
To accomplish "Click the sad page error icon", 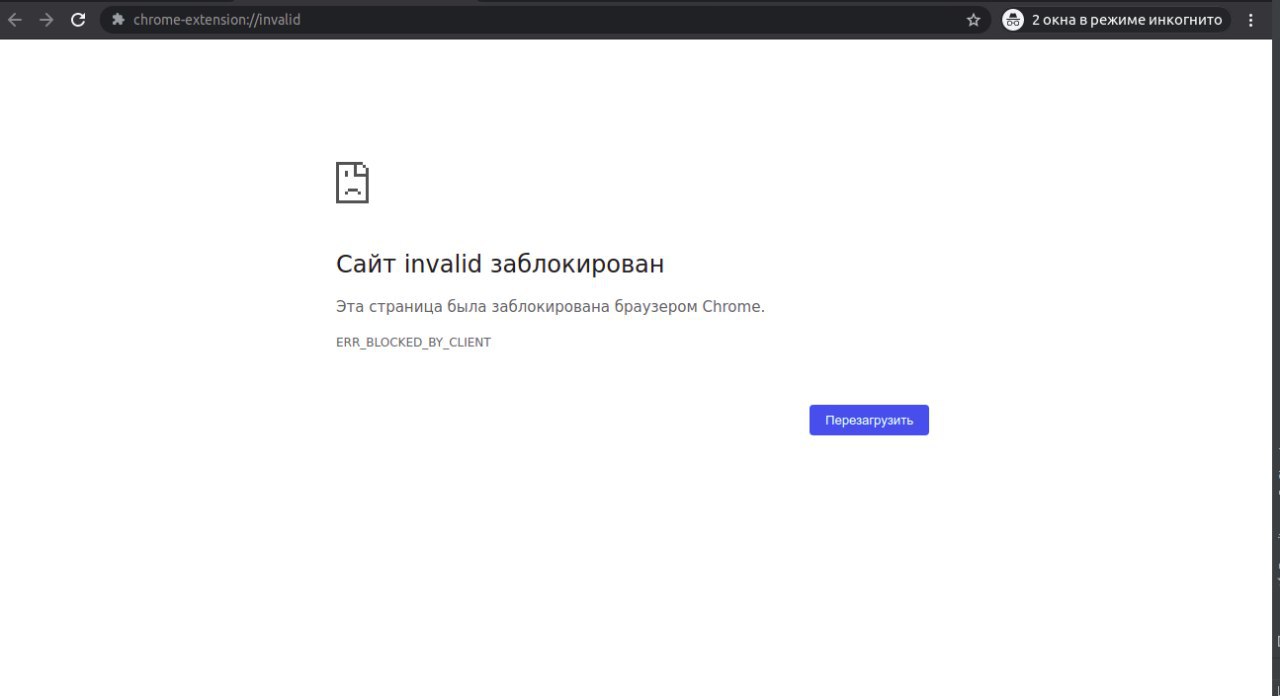I will click(x=352, y=183).
